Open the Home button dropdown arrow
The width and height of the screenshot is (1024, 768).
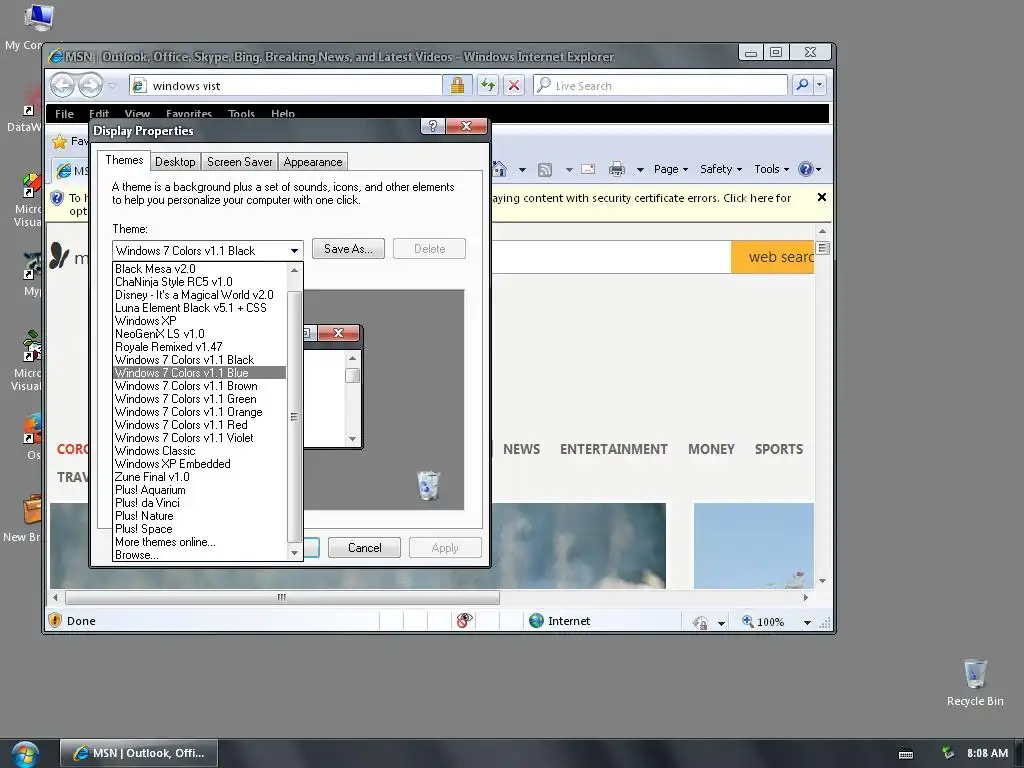[x=522, y=170]
